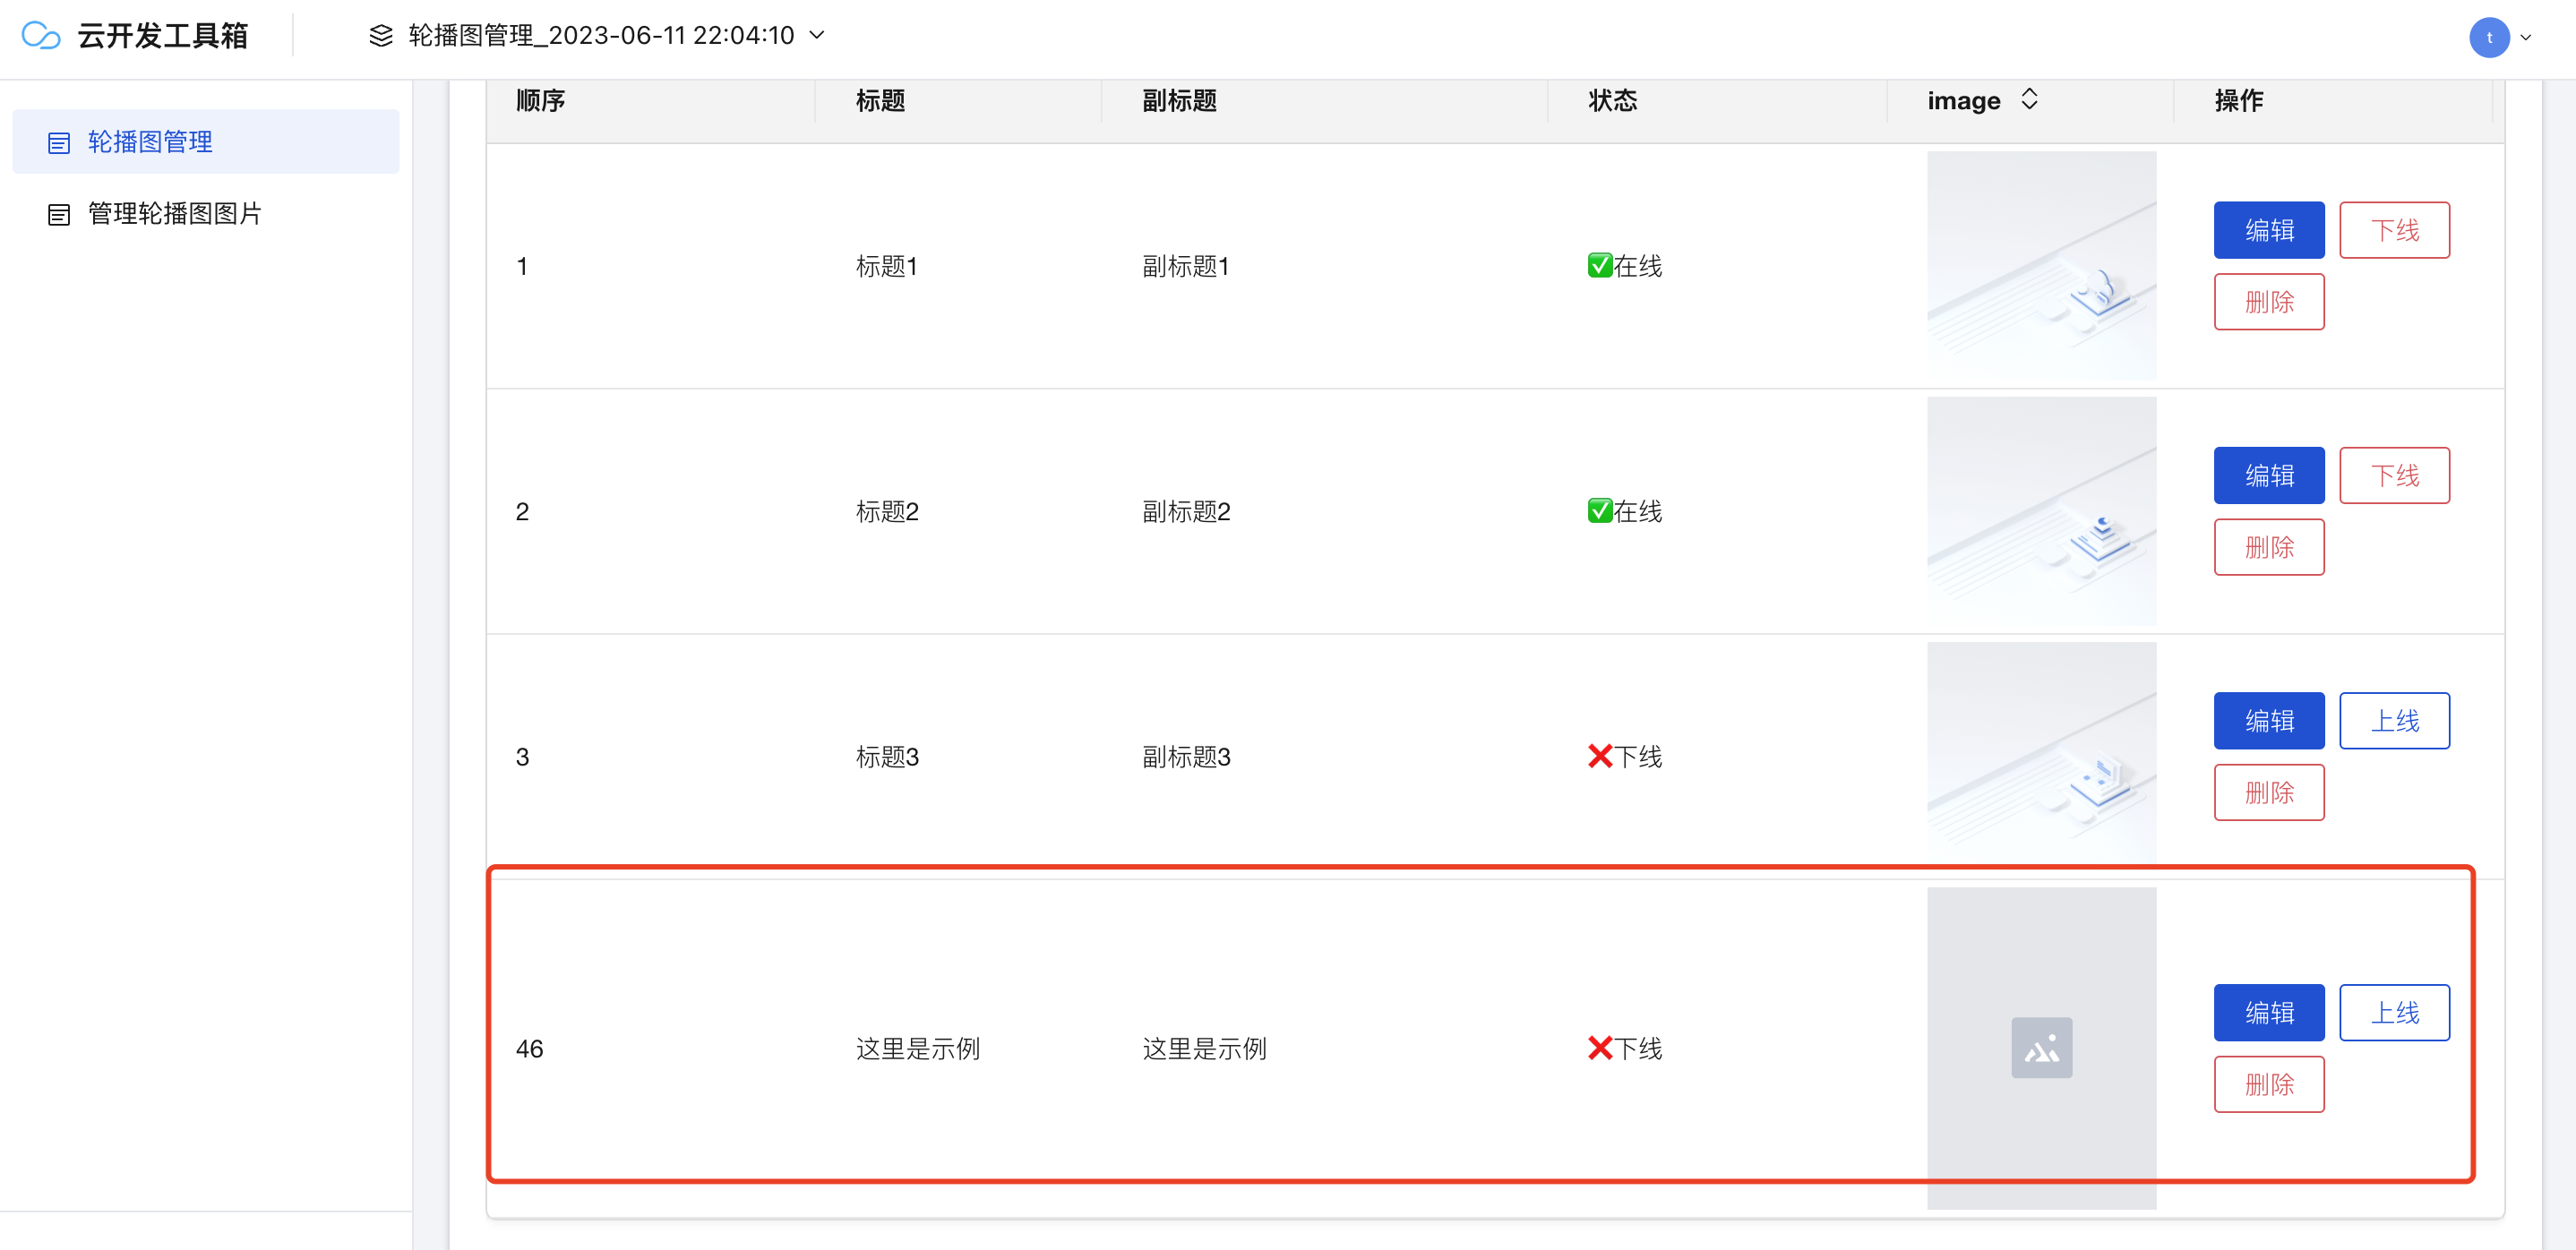The height and width of the screenshot is (1250, 2576).
Task: Click the layers icon beside app name
Action: pyautogui.click(x=381, y=36)
